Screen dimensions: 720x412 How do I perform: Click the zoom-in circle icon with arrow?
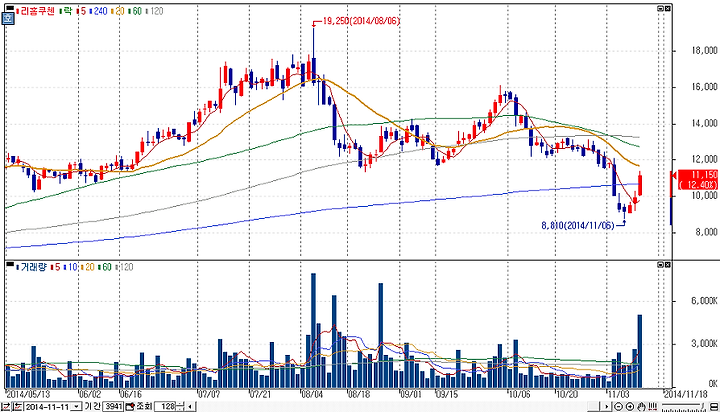click(630, 406)
